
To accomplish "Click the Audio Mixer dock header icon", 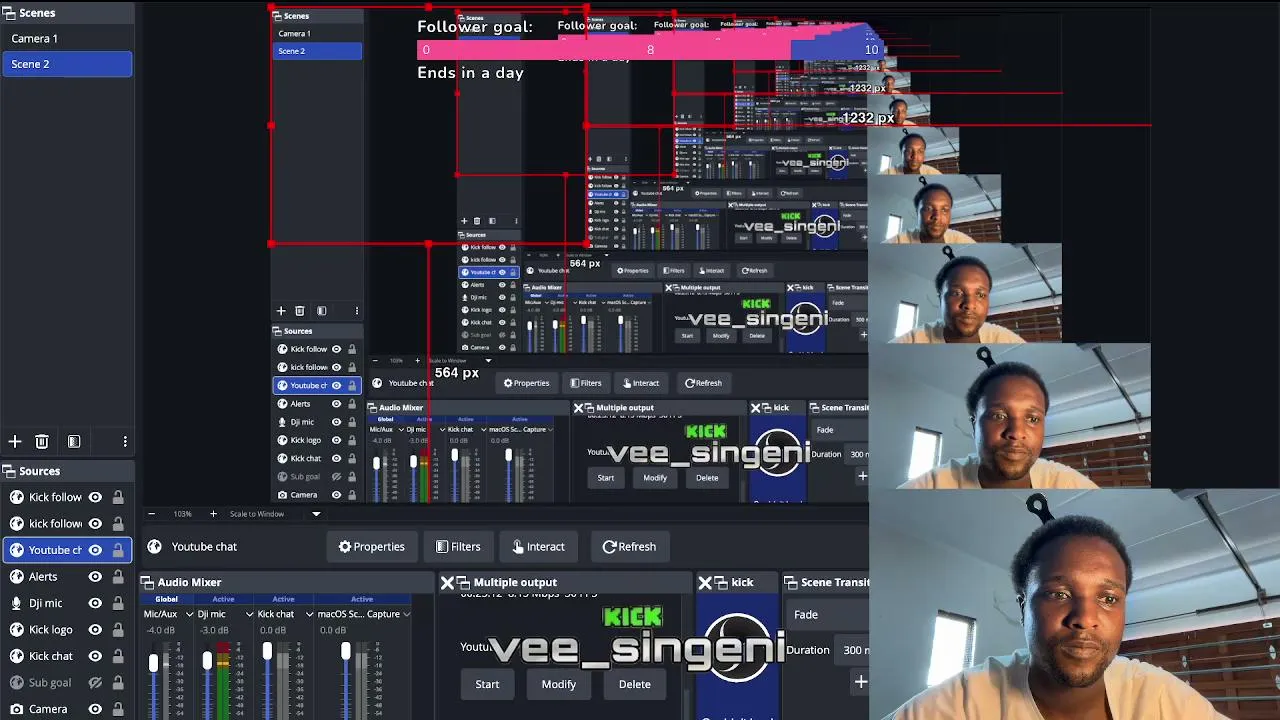I will tap(147, 582).
